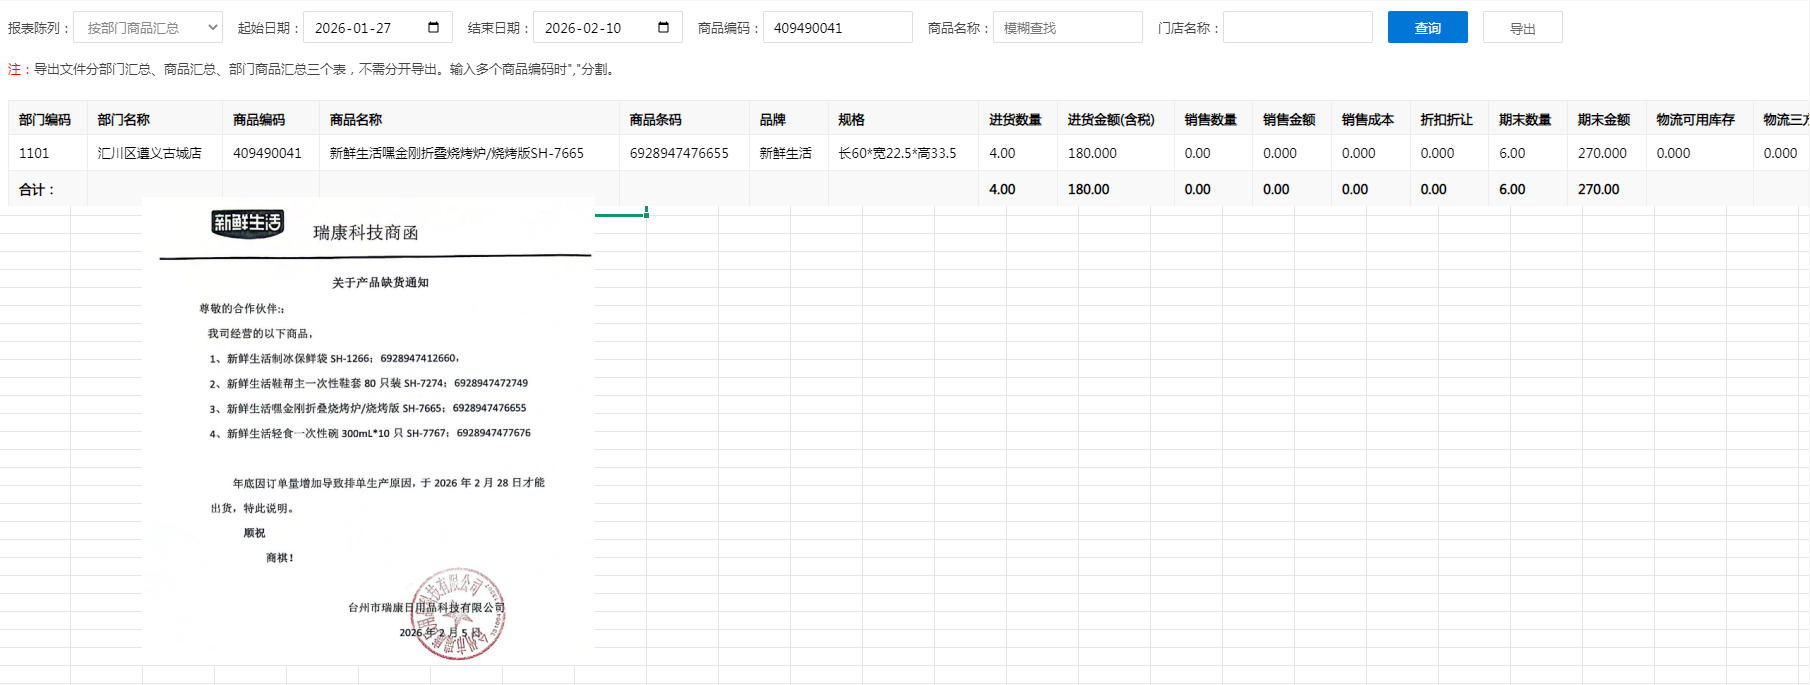Expand the 按部门商品汇总 report type dropdown
This screenshot has width=1810, height=685.
[148, 27]
